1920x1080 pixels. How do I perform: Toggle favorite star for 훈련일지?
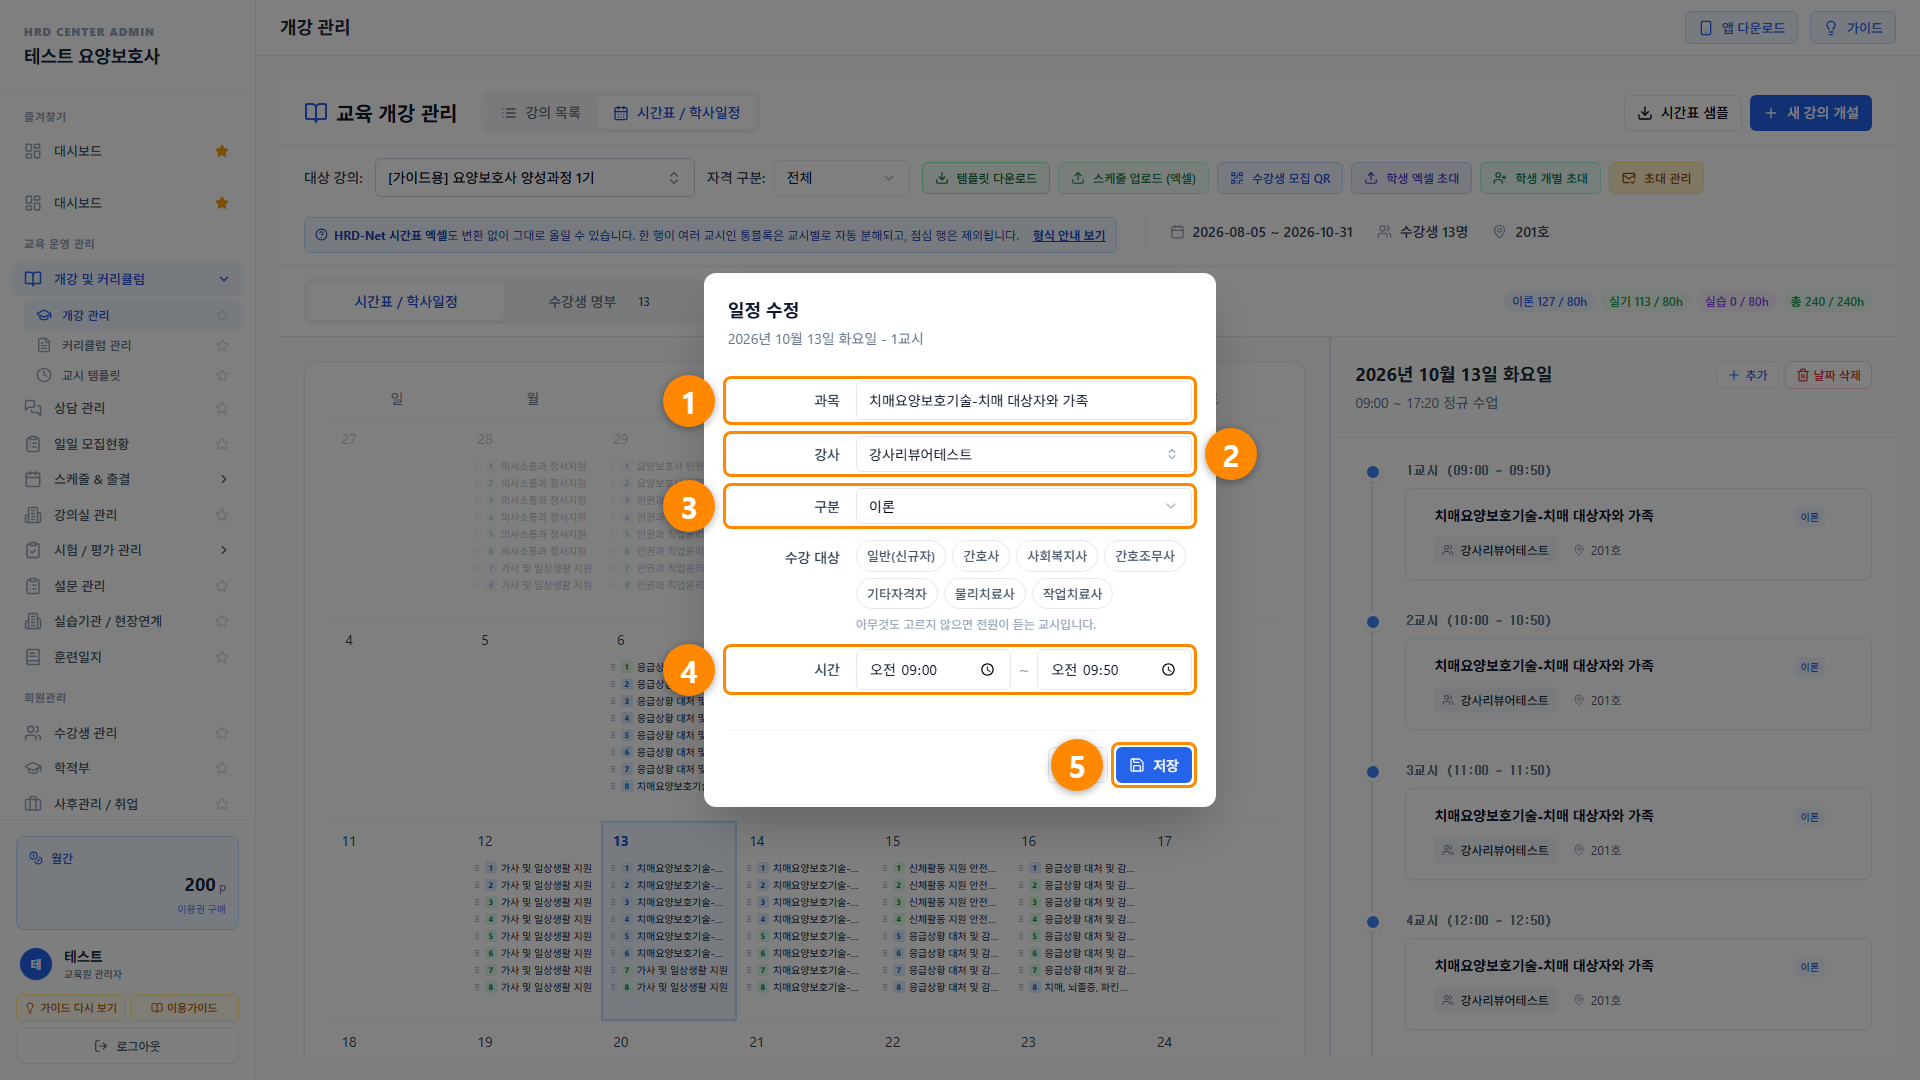click(x=222, y=657)
